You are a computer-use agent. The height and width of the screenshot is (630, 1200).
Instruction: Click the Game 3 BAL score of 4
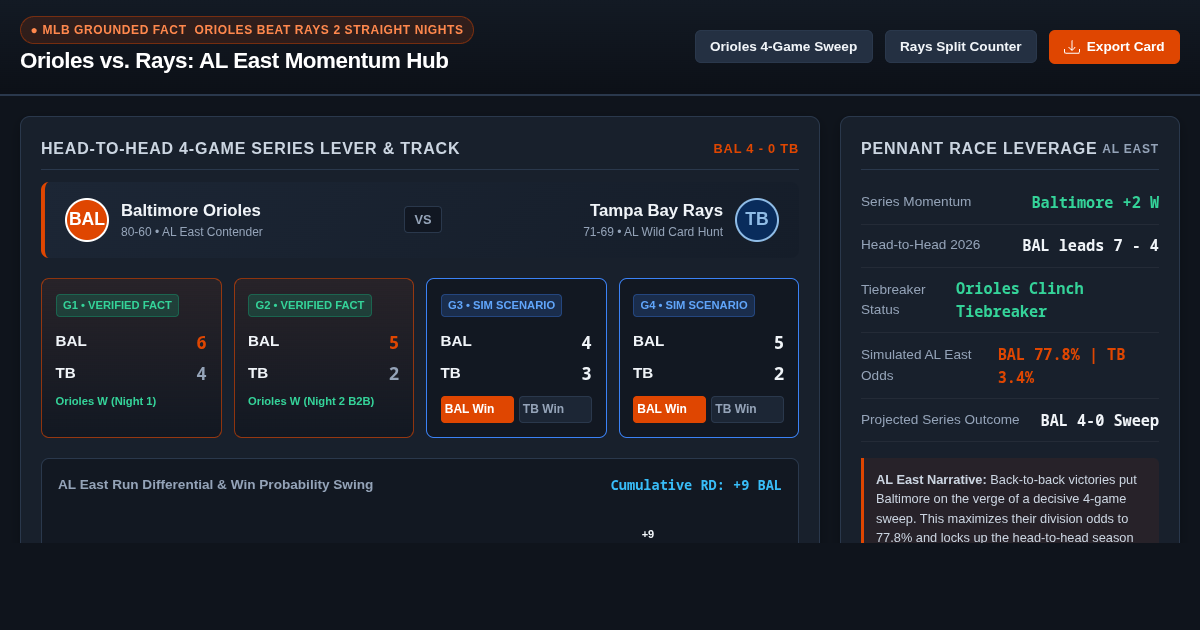[x=586, y=343]
